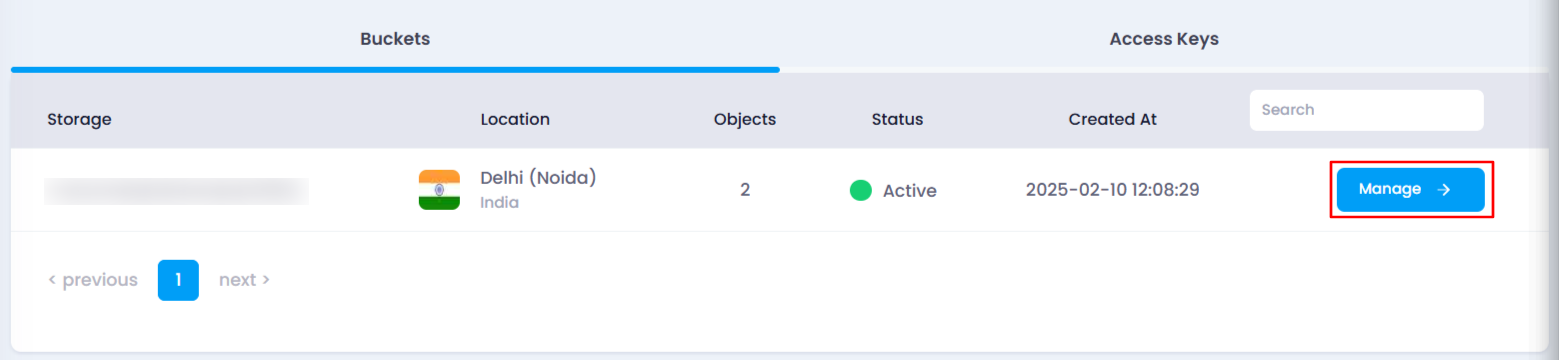Viewport: 1559px width, 360px height.
Task: Click the Storage column header
Action: pos(79,119)
